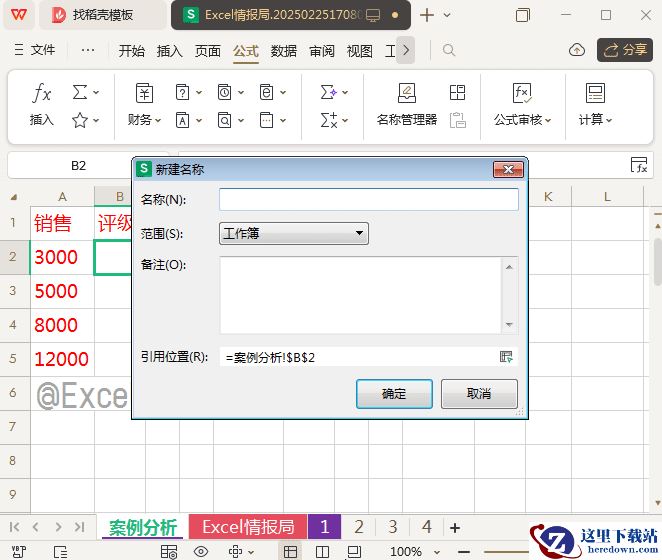The height and width of the screenshot is (560, 662).
Task: Switch to sheet tab 3
Action: point(393,527)
